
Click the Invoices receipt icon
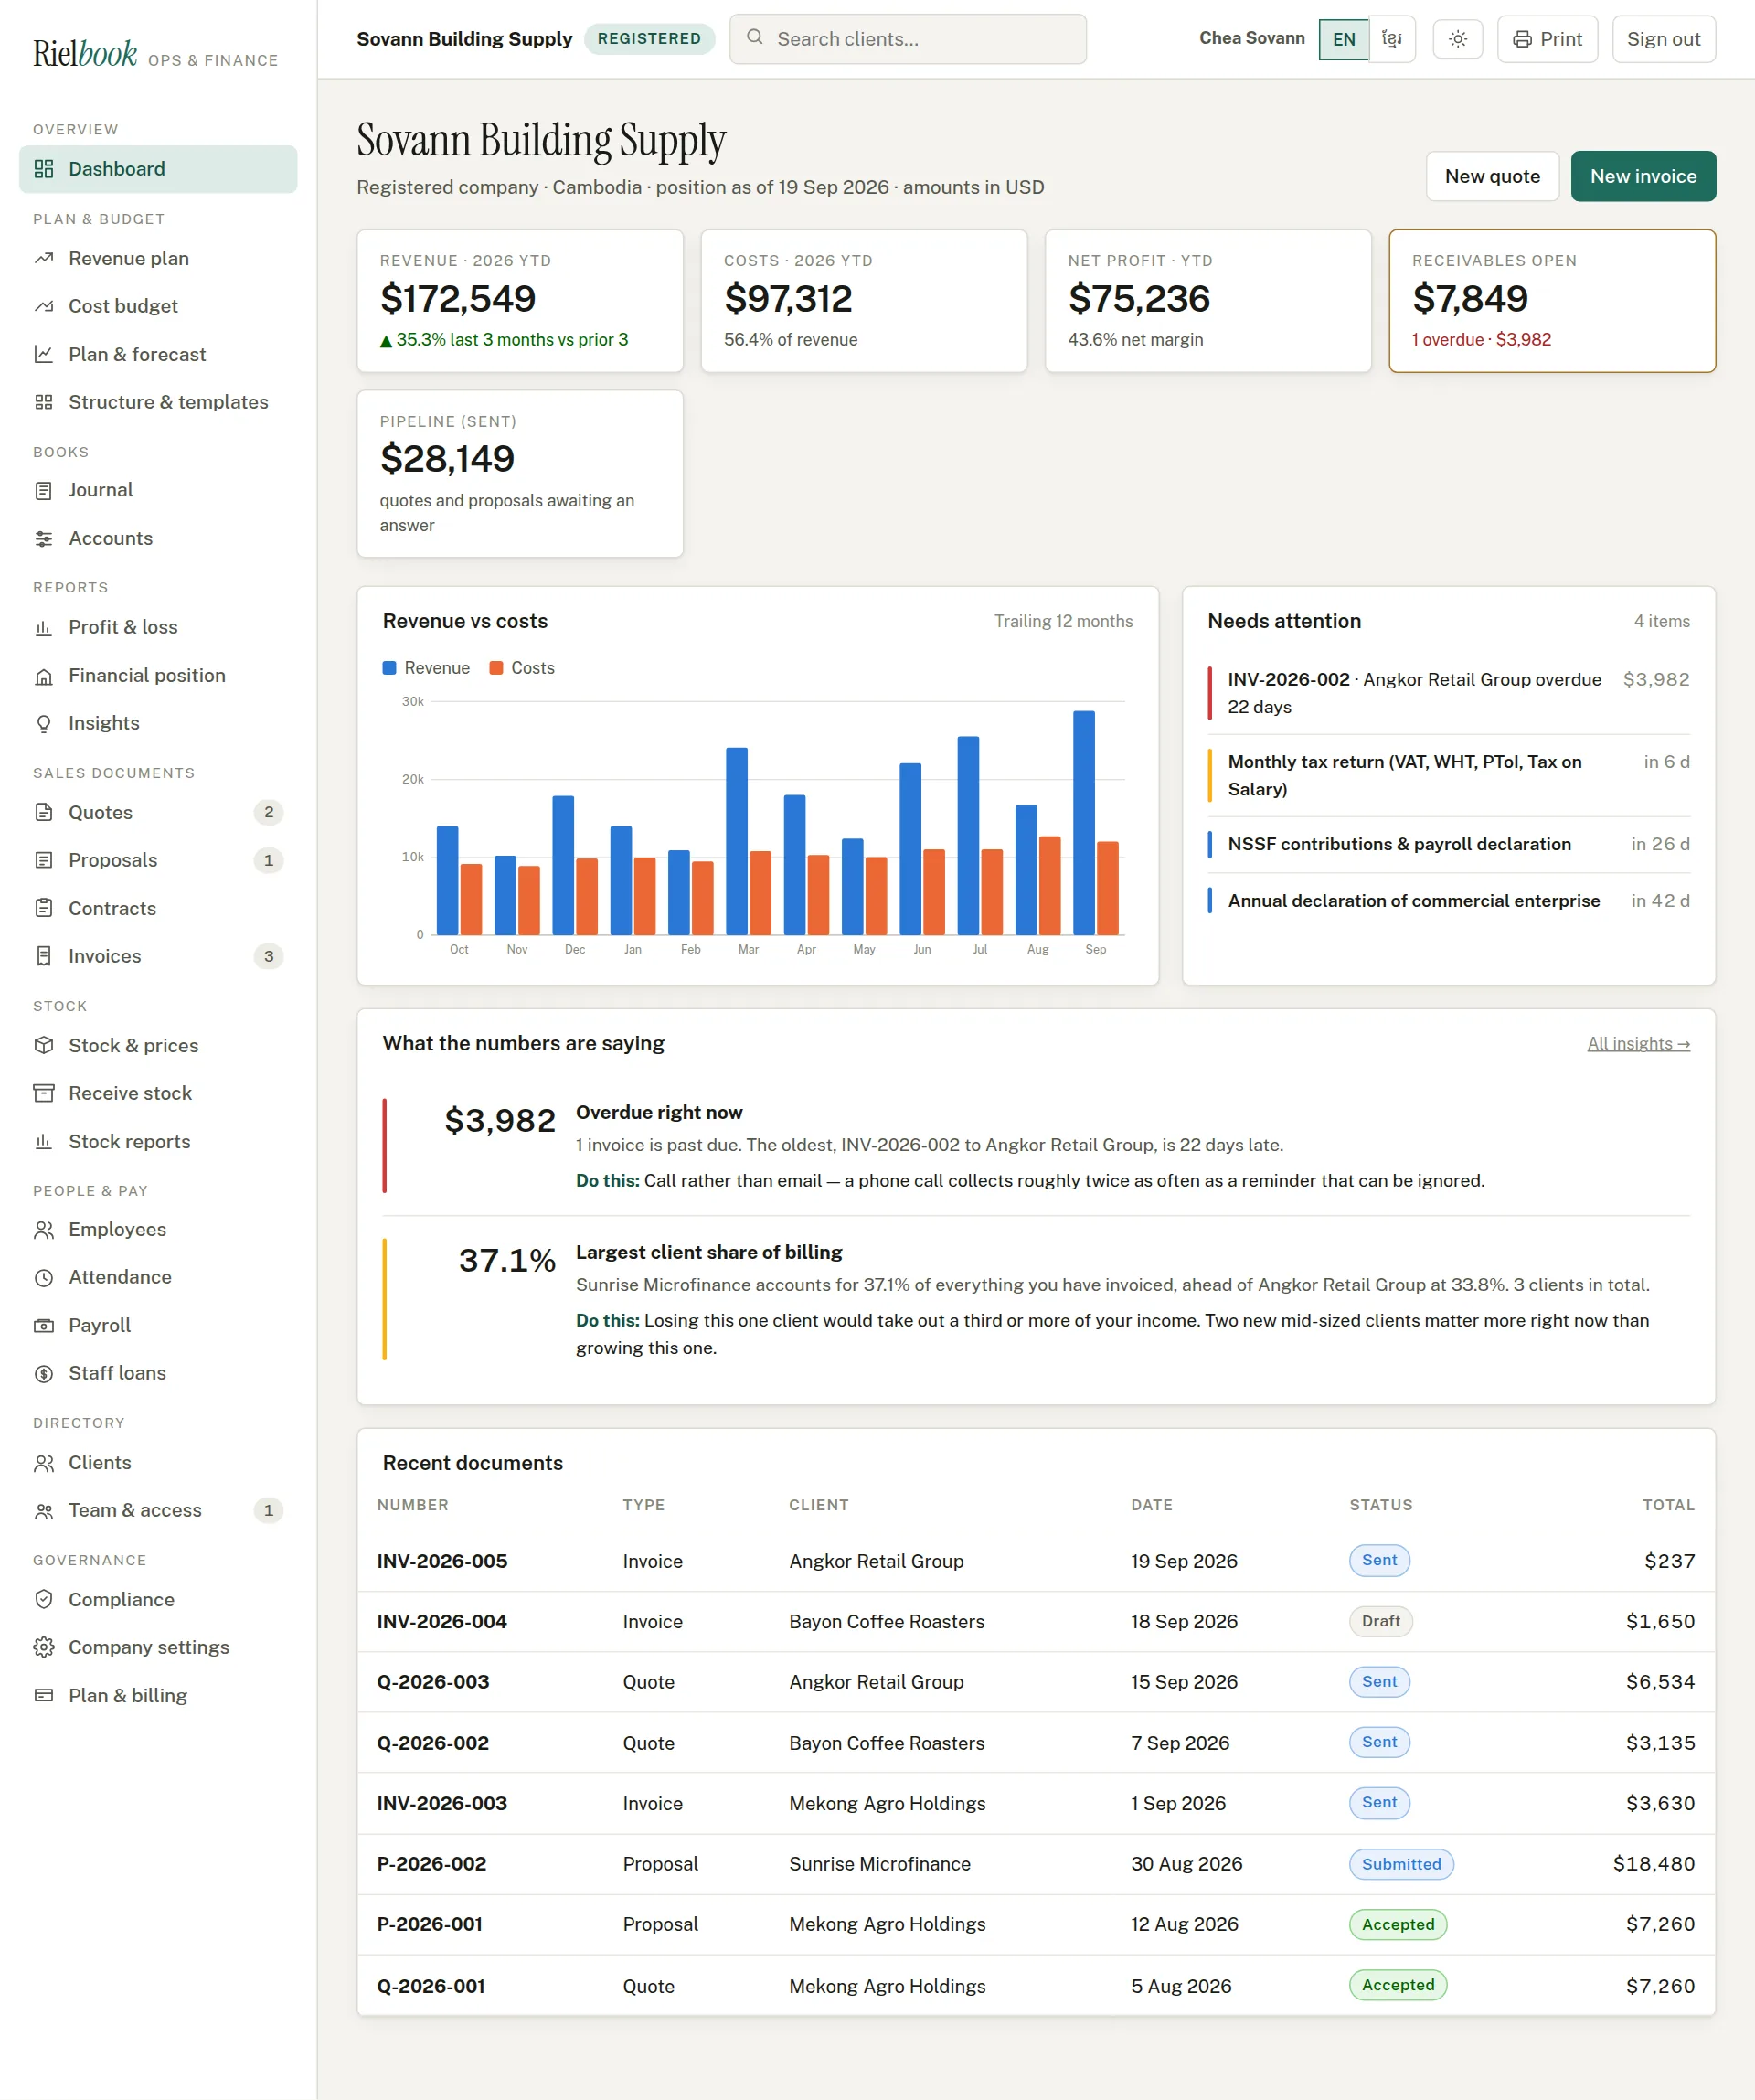(43, 956)
